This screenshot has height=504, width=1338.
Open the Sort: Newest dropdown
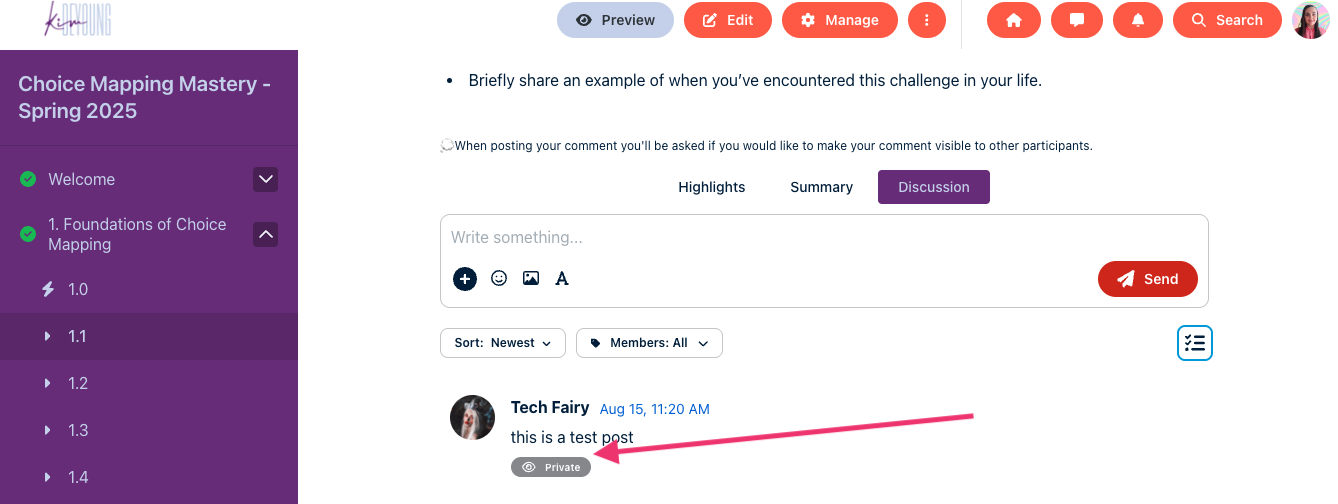503,343
